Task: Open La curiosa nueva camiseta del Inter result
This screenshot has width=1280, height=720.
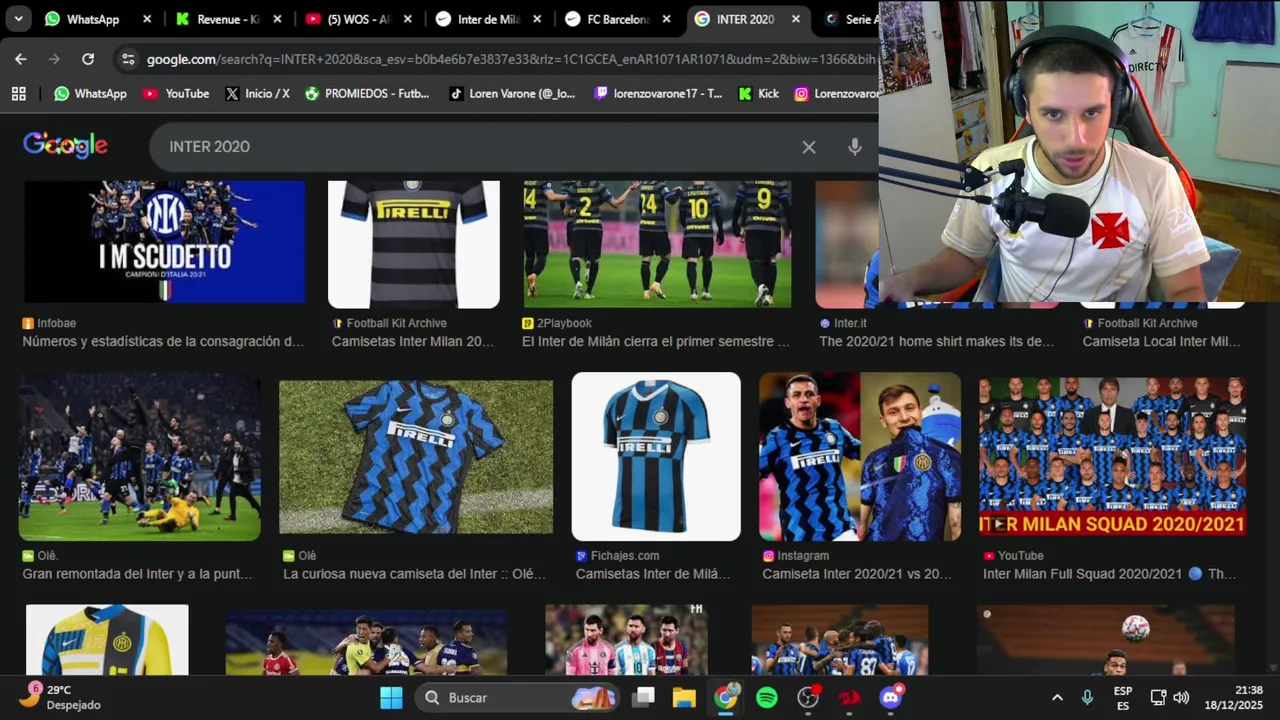Action: click(x=415, y=574)
